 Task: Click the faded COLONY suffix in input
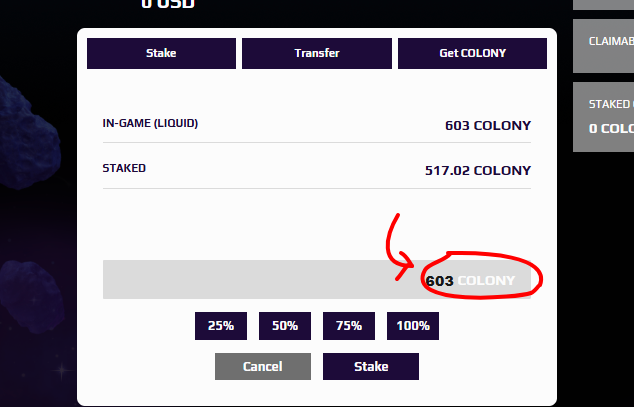pos(486,280)
